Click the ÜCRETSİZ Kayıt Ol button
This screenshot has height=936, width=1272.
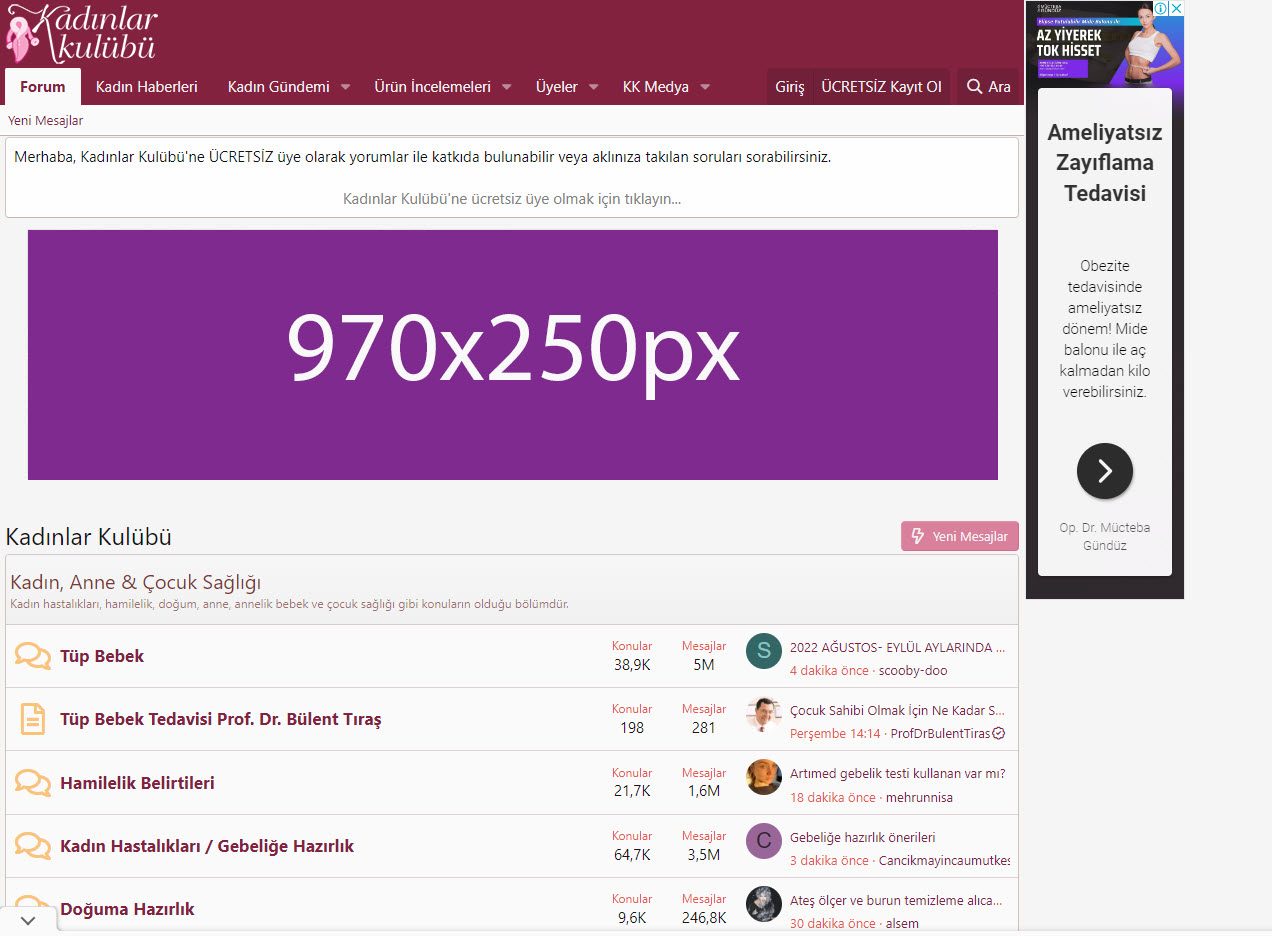pos(881,87)
